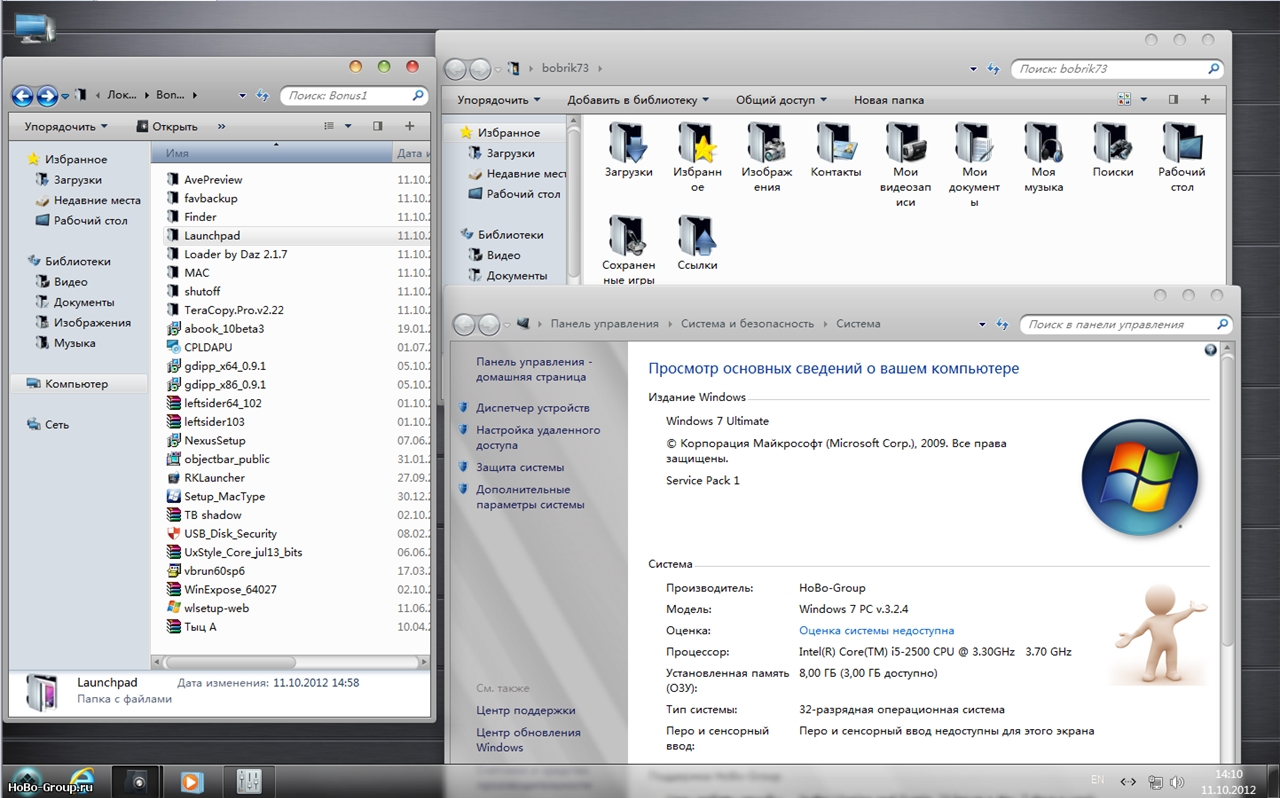Toggle preview pane in bobrik73 window
The height and width of the screenshot is (798, 1280).
(1173, 100)
